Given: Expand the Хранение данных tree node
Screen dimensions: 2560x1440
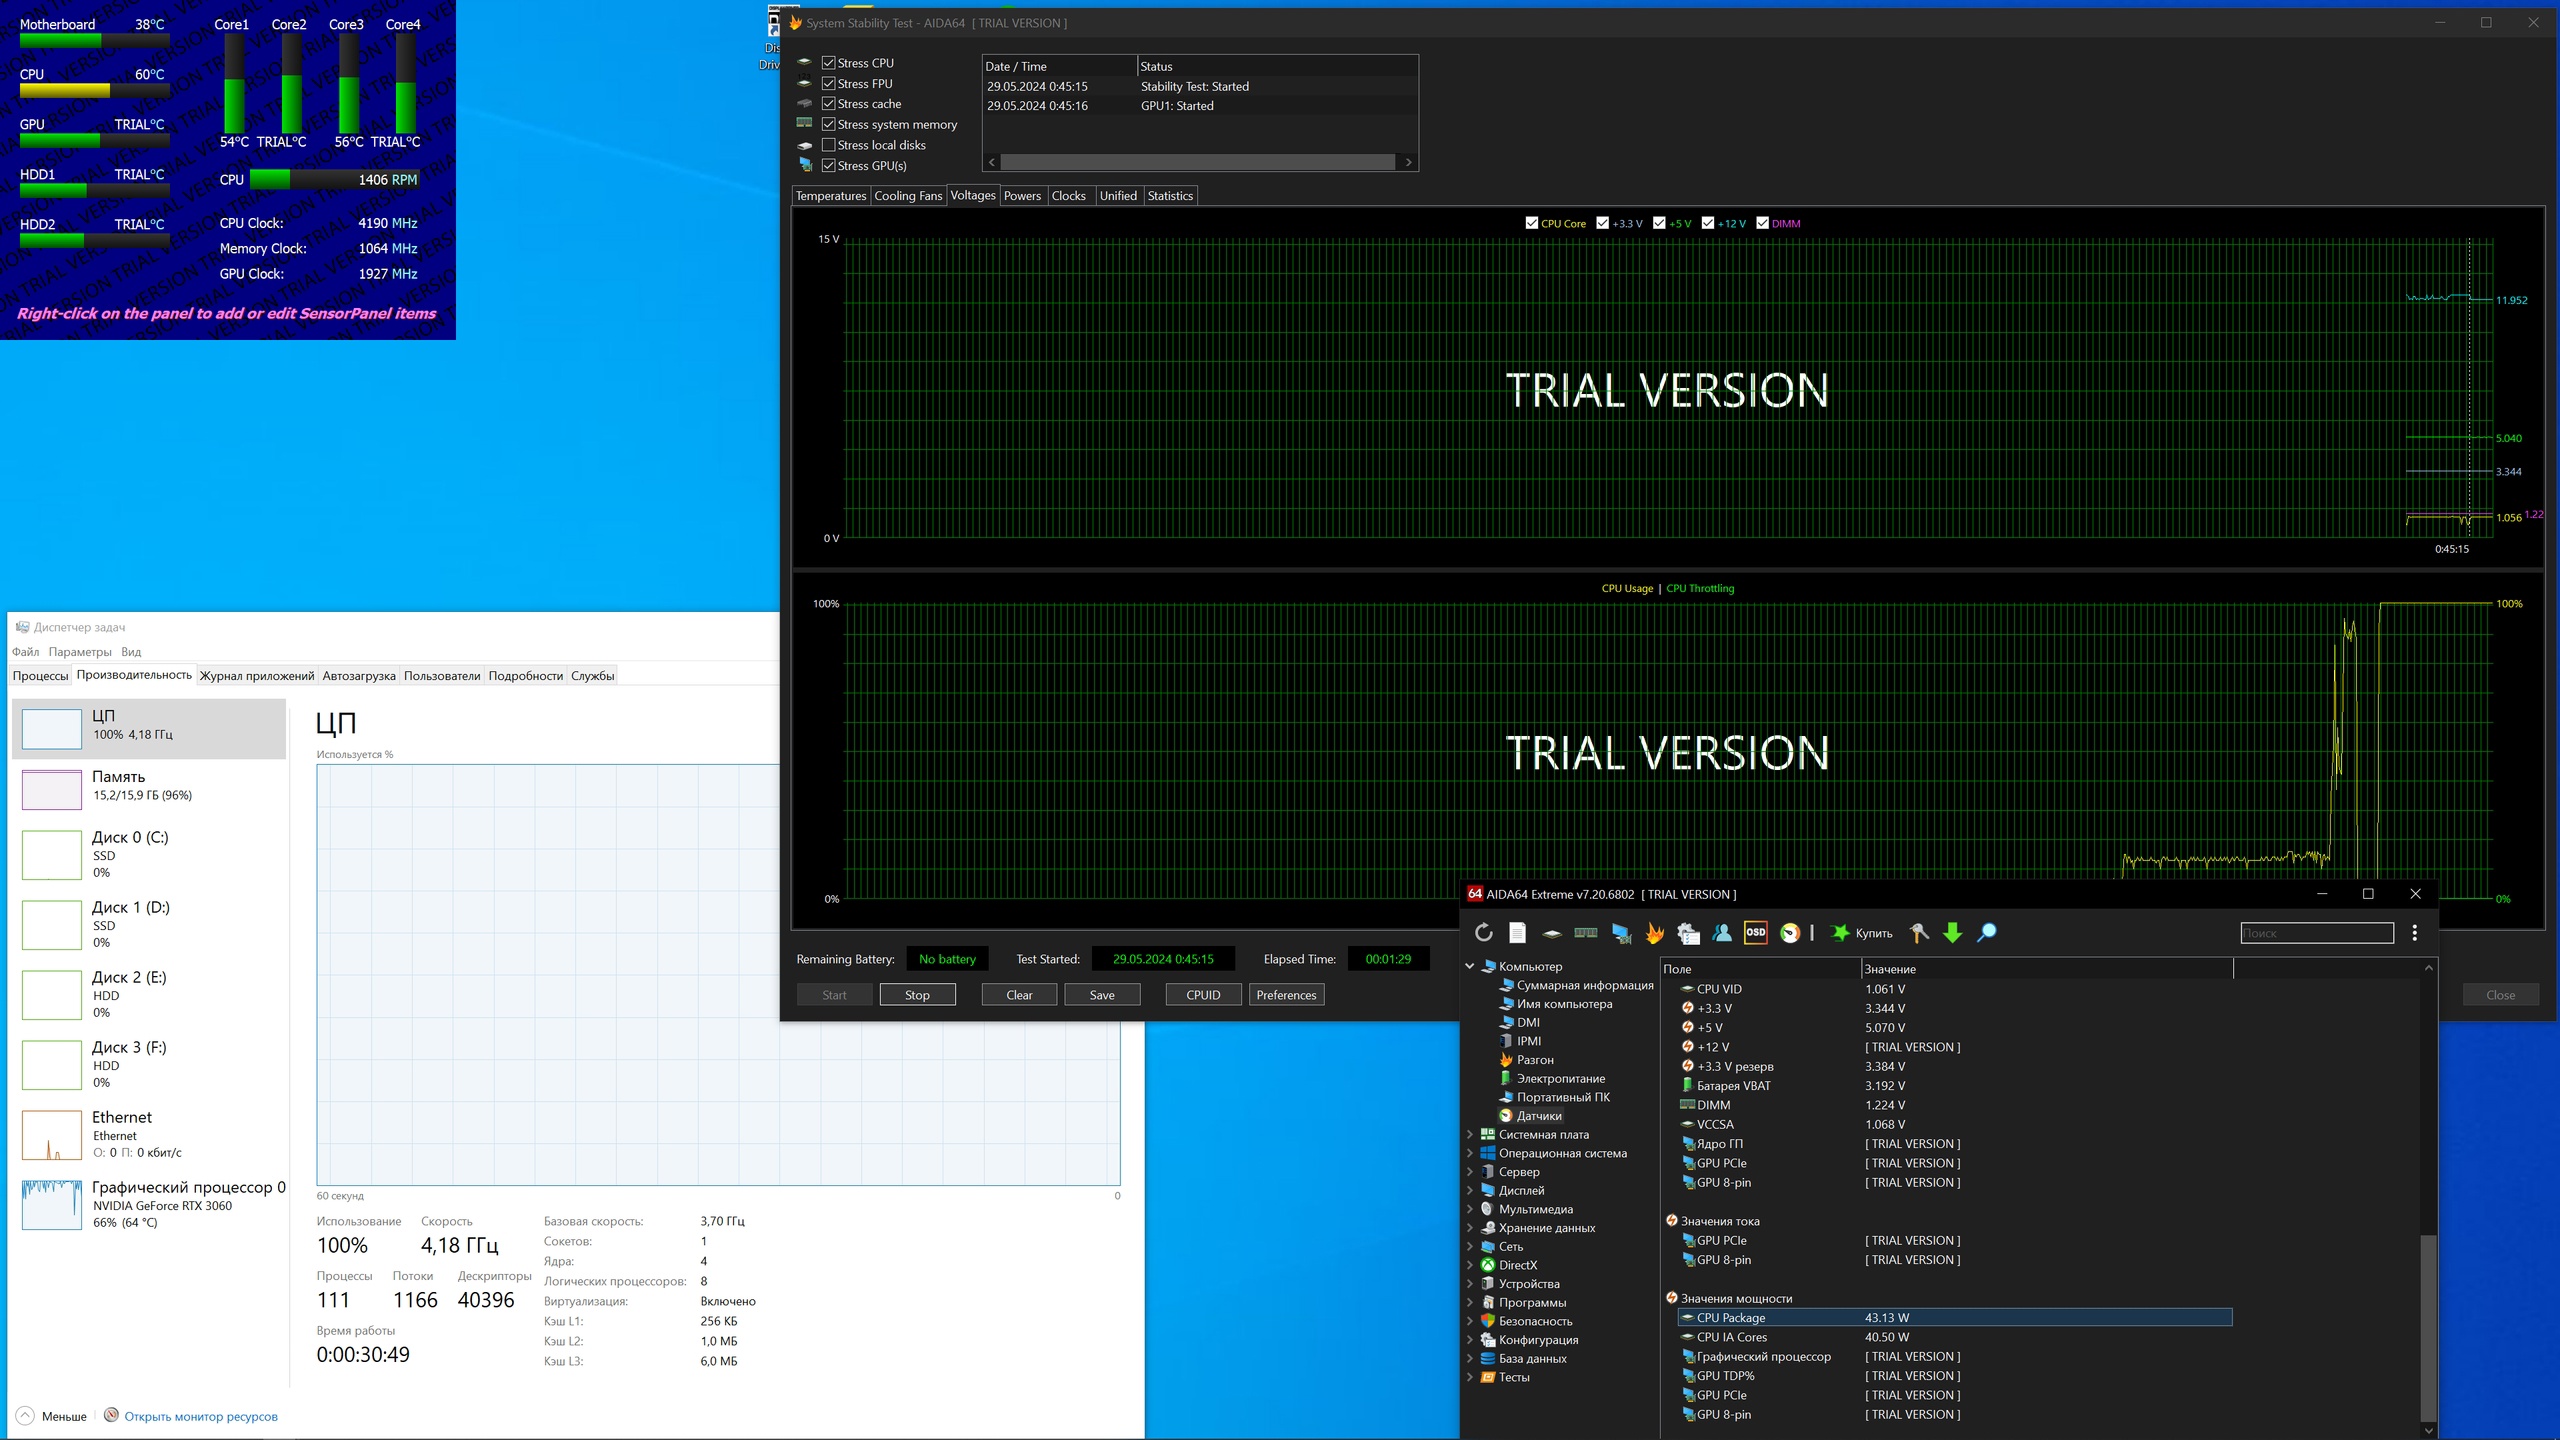Looking at the screenshot, I should (1470, 1228).
